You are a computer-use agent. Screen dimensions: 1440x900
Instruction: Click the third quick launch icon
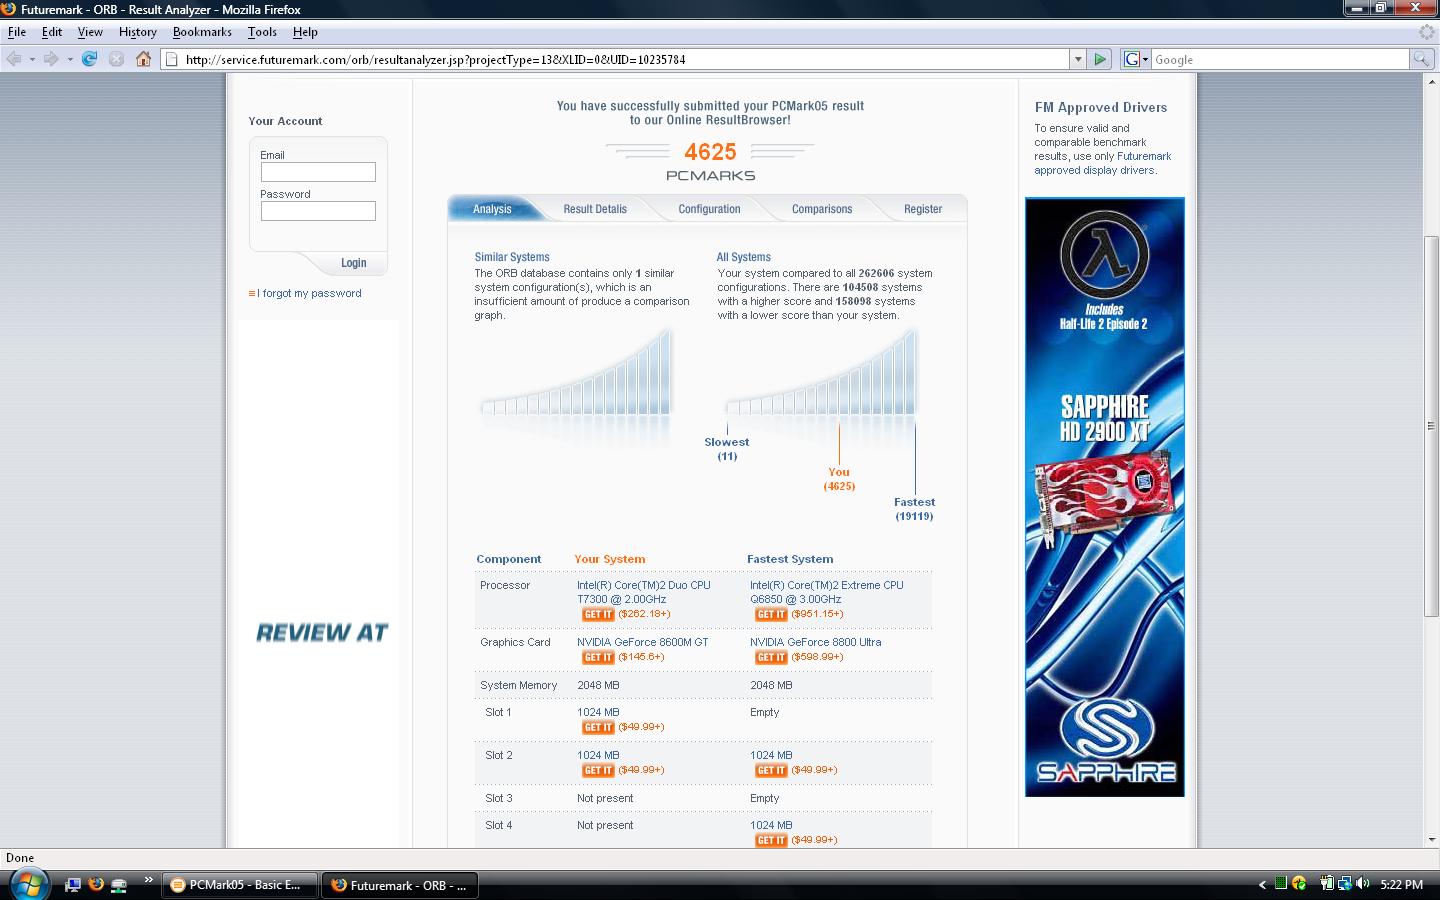click(x=119, y=884)
